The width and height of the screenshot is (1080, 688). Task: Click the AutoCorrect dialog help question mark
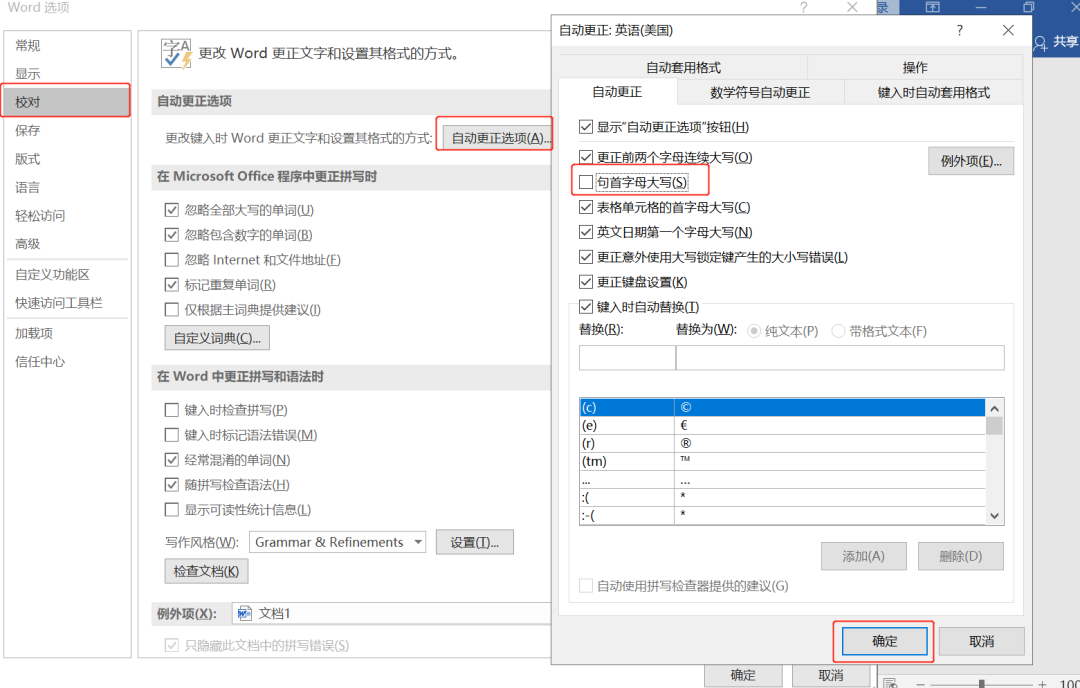tap(959, 30)
